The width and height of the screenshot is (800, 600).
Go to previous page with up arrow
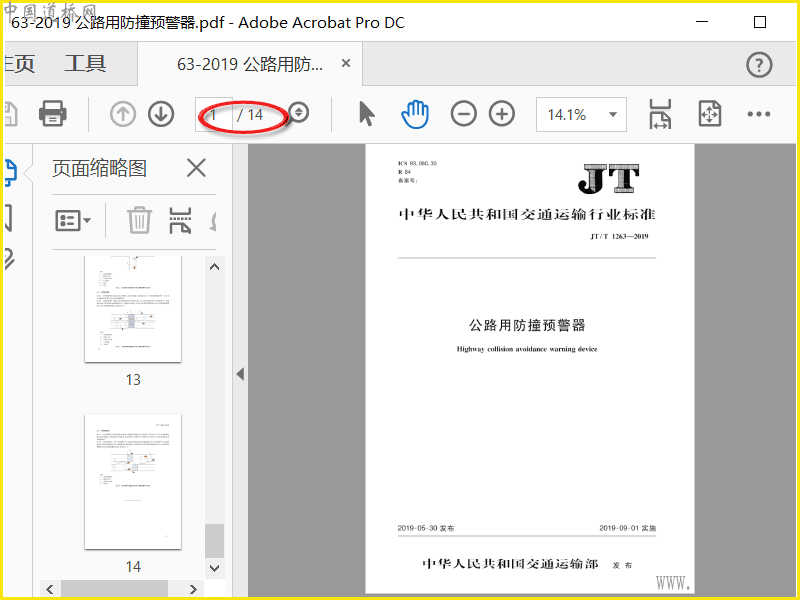click(122, 114)
